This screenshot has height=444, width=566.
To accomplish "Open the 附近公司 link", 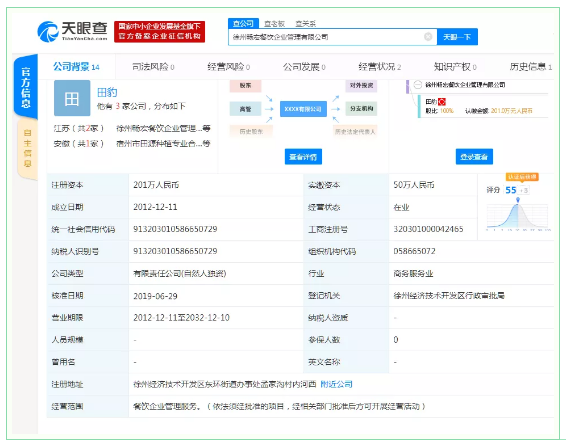I will pos(336,384).
